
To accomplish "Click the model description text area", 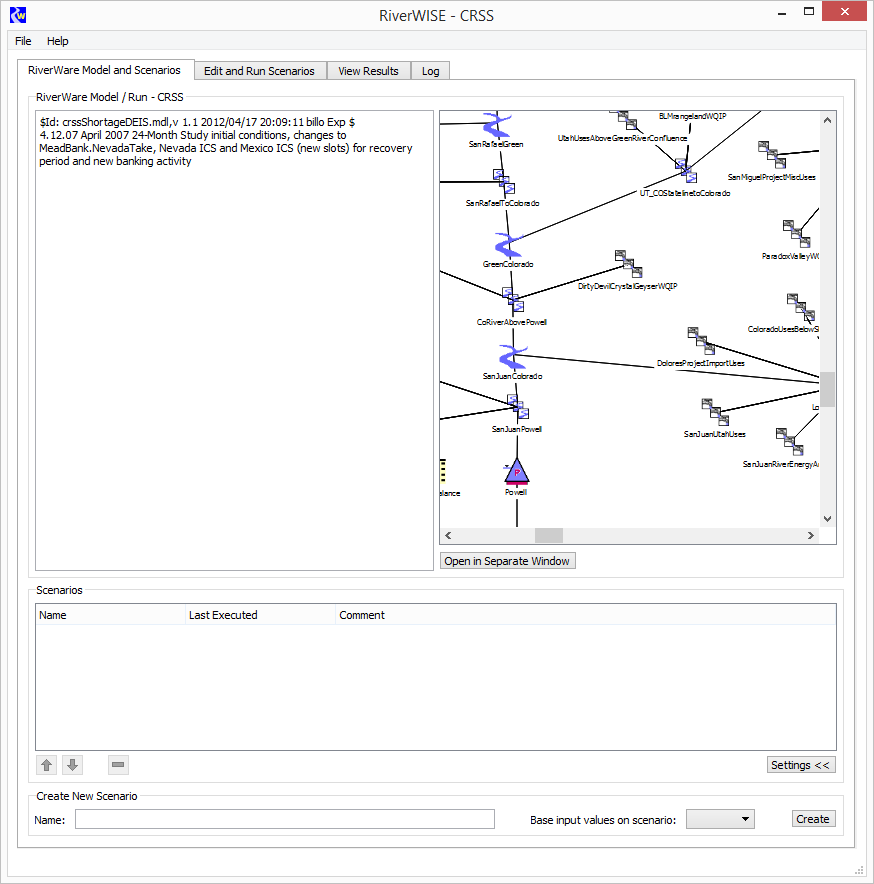I will (234, 341).
